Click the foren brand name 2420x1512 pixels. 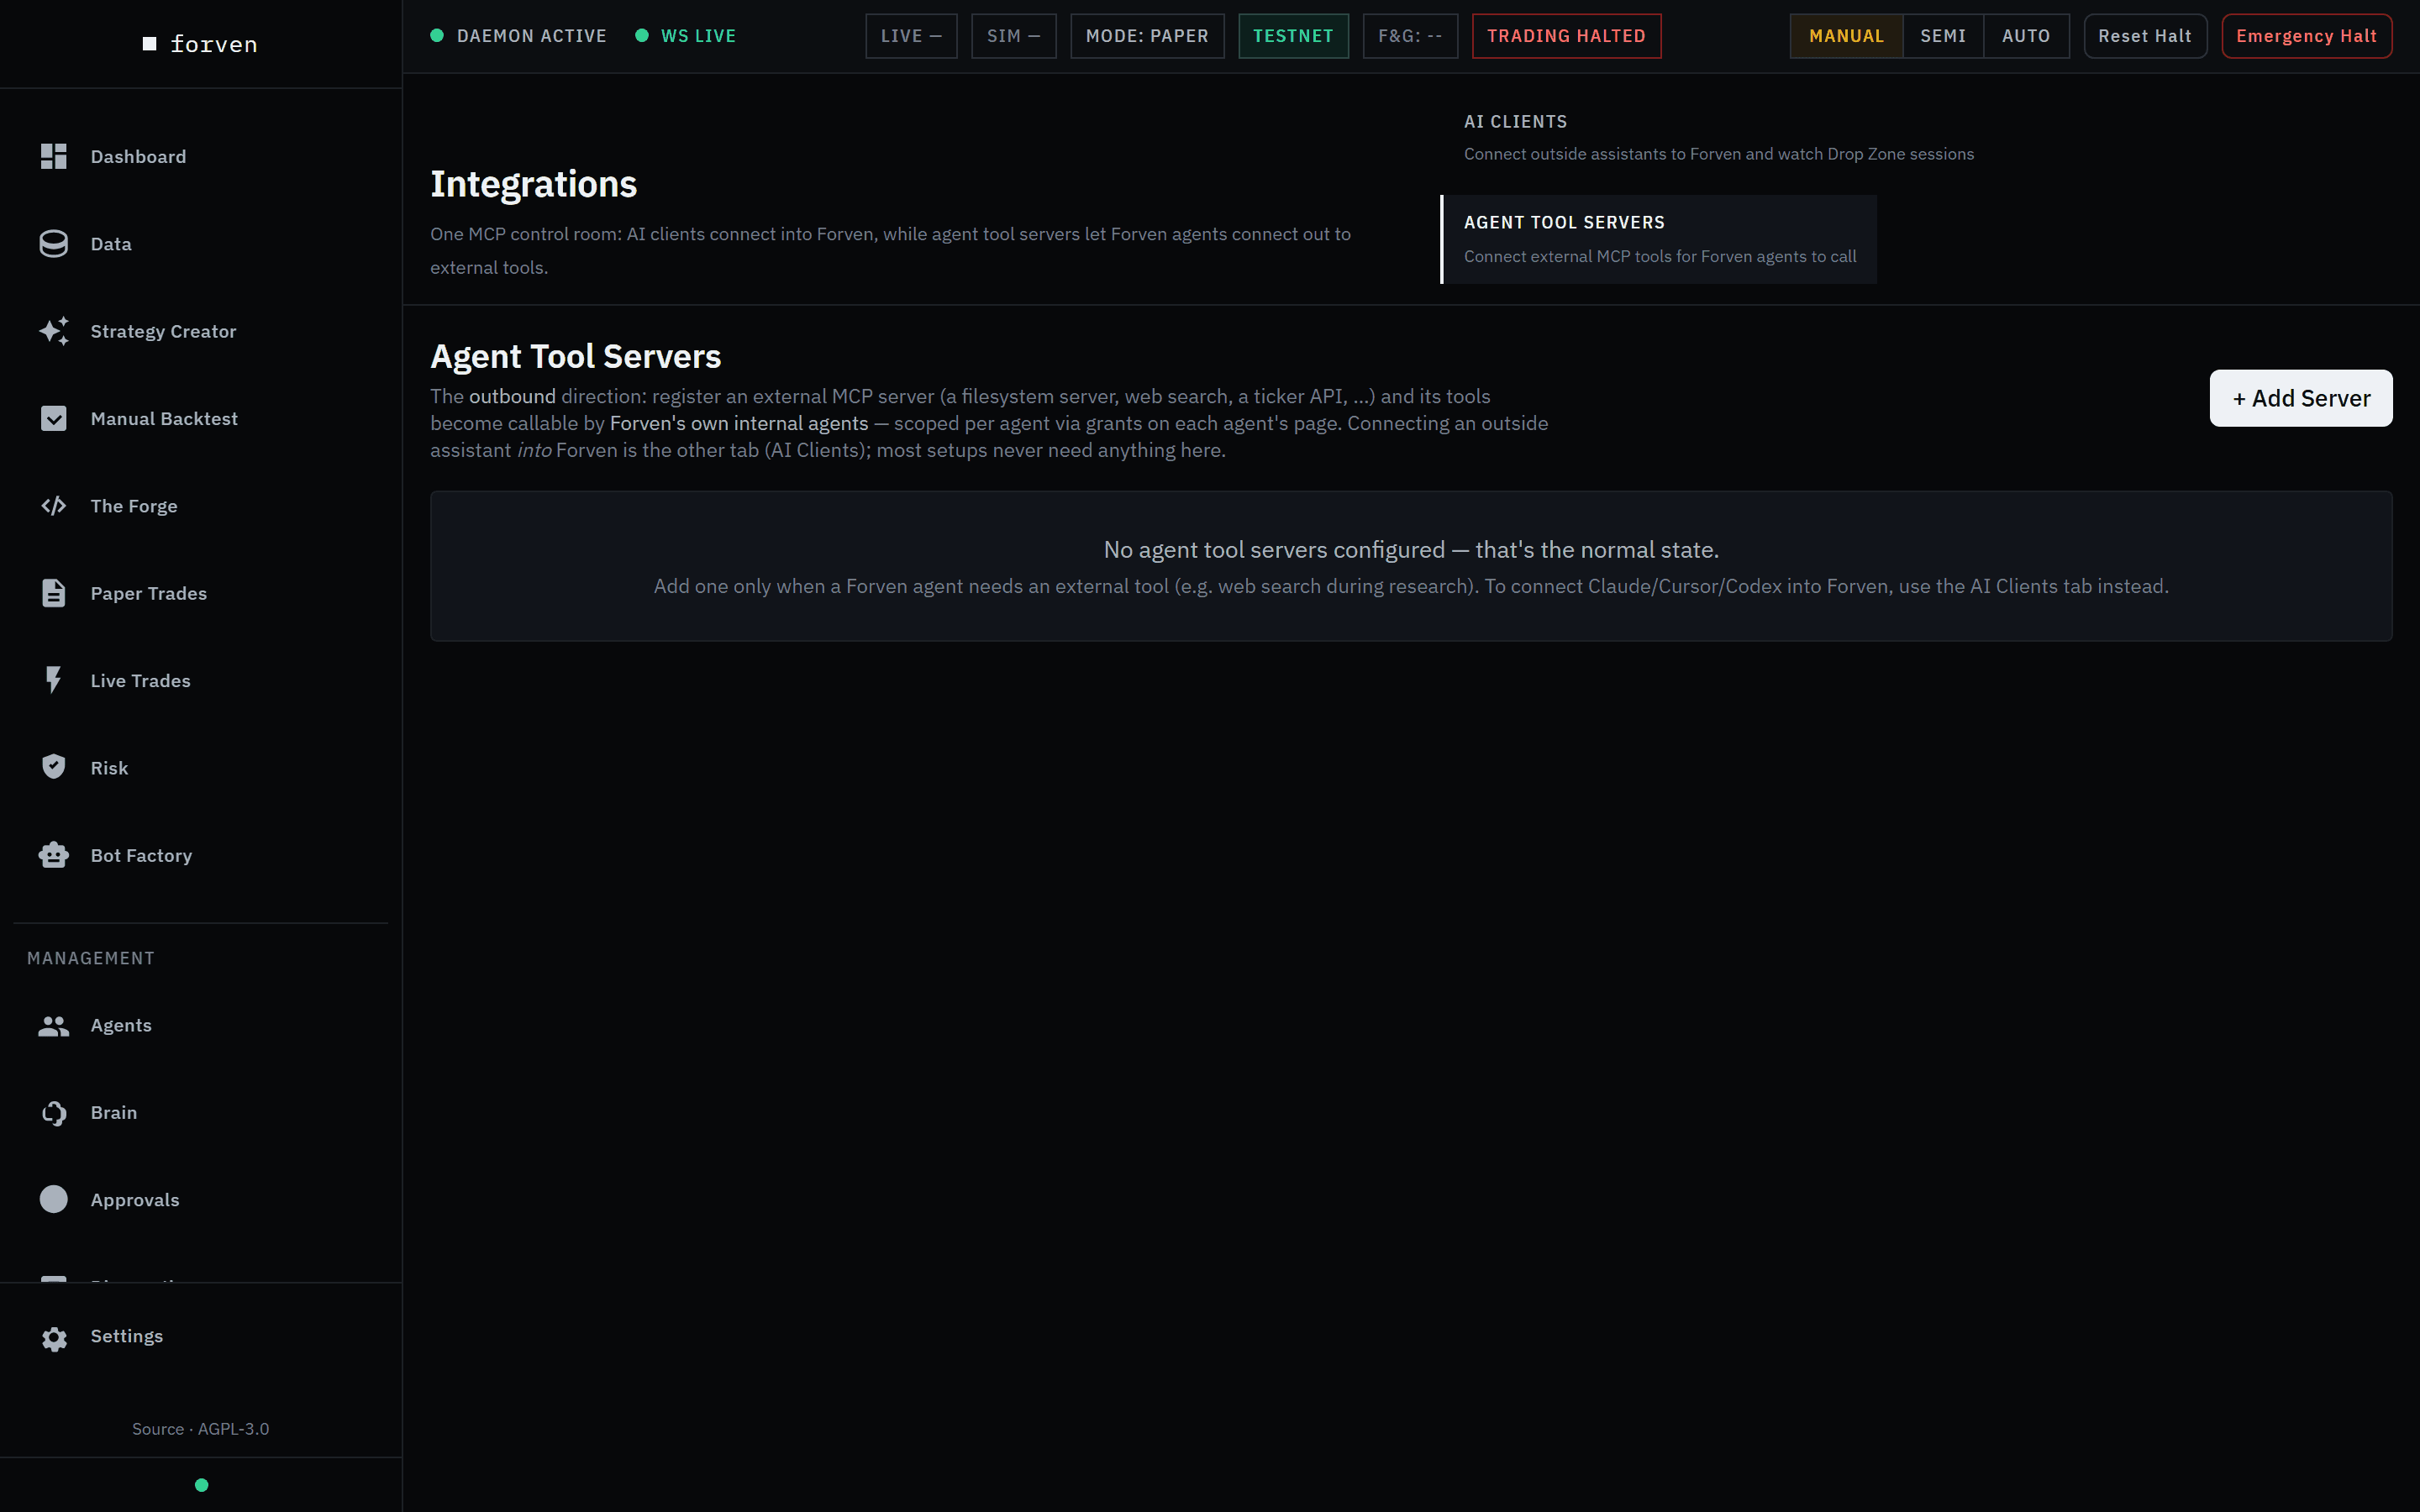214,44
